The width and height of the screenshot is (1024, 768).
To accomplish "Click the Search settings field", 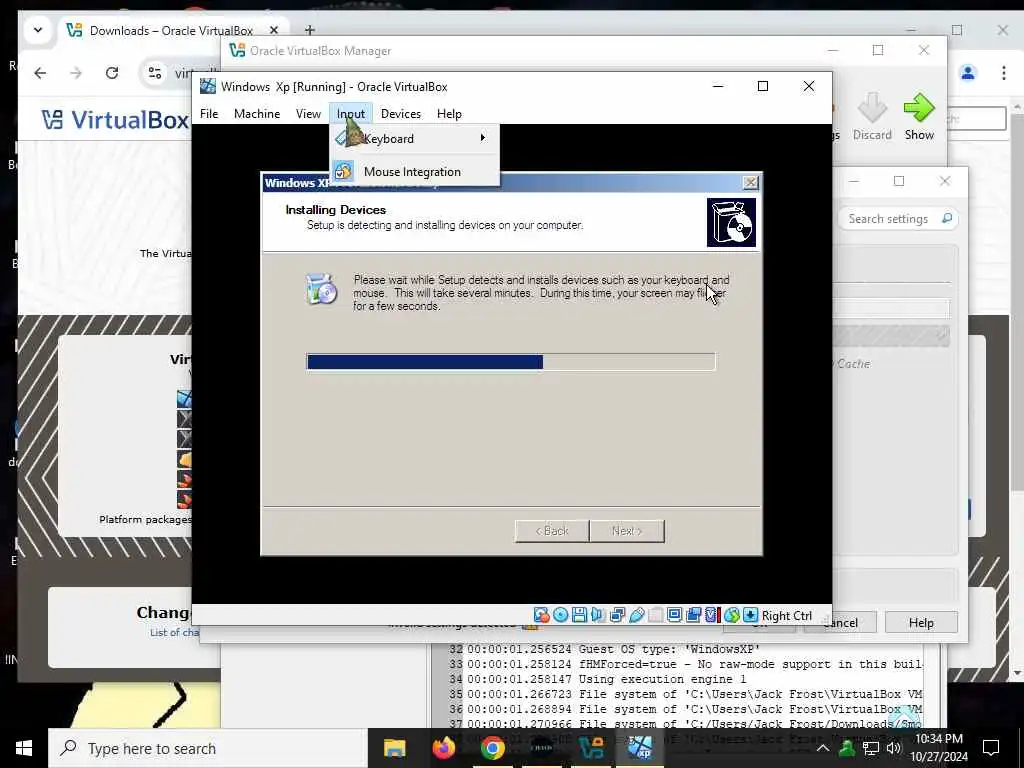I will (x=898, y=219).
